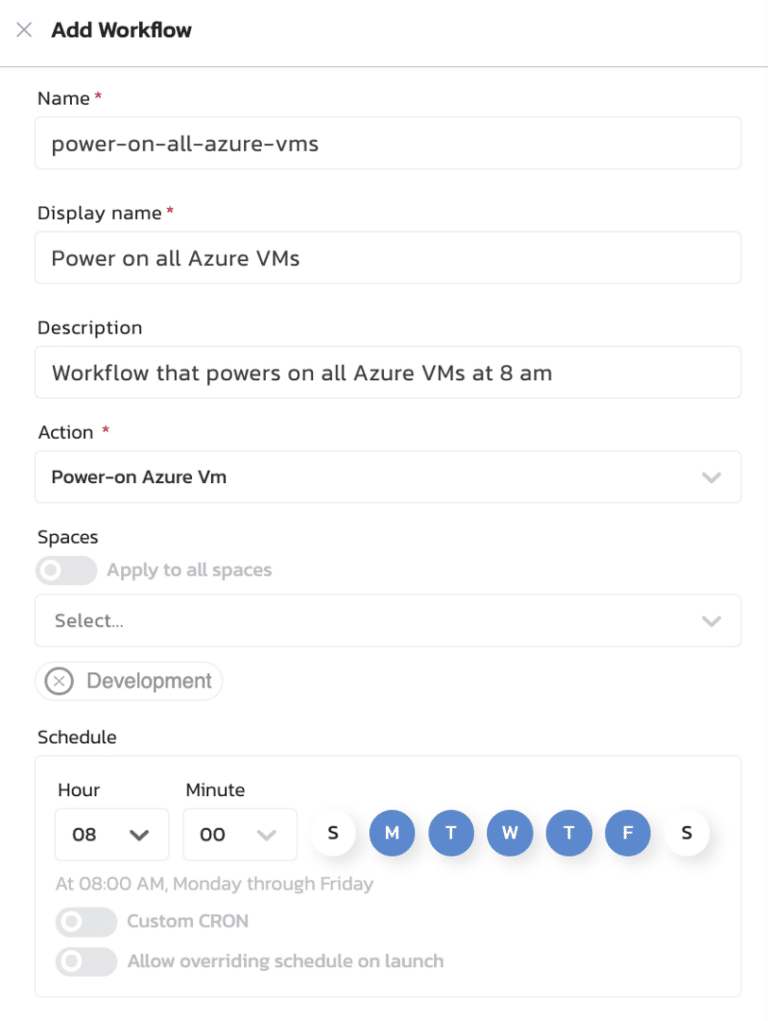Deselect Thursday in the schedule
The width and height of the screenshot is (768, 1021).
pyautogui.click(x=569, y=833)
